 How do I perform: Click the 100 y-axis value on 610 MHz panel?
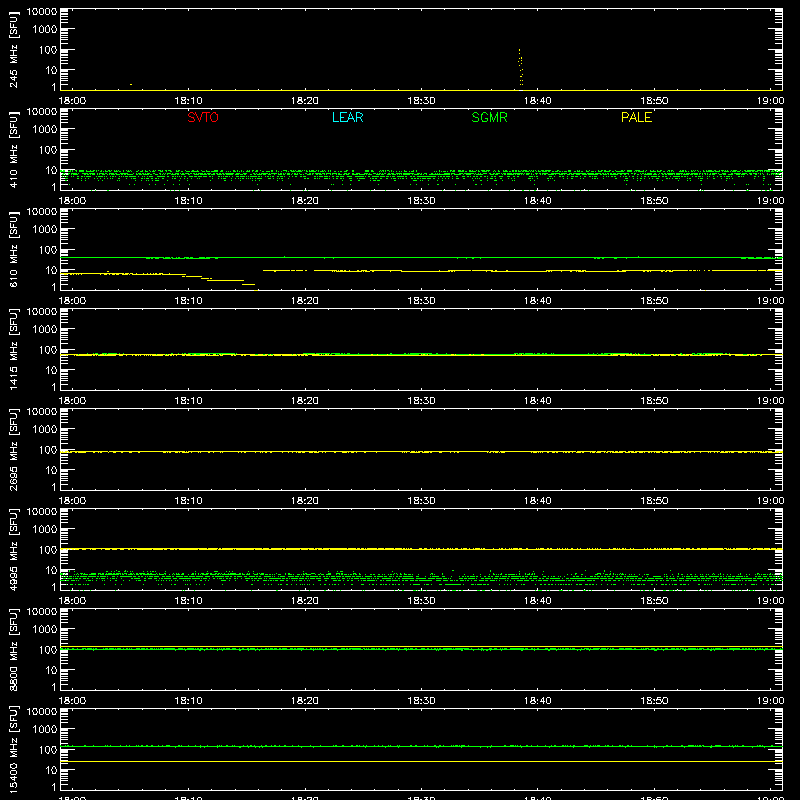pyautogui.click(x=48, y=250)
